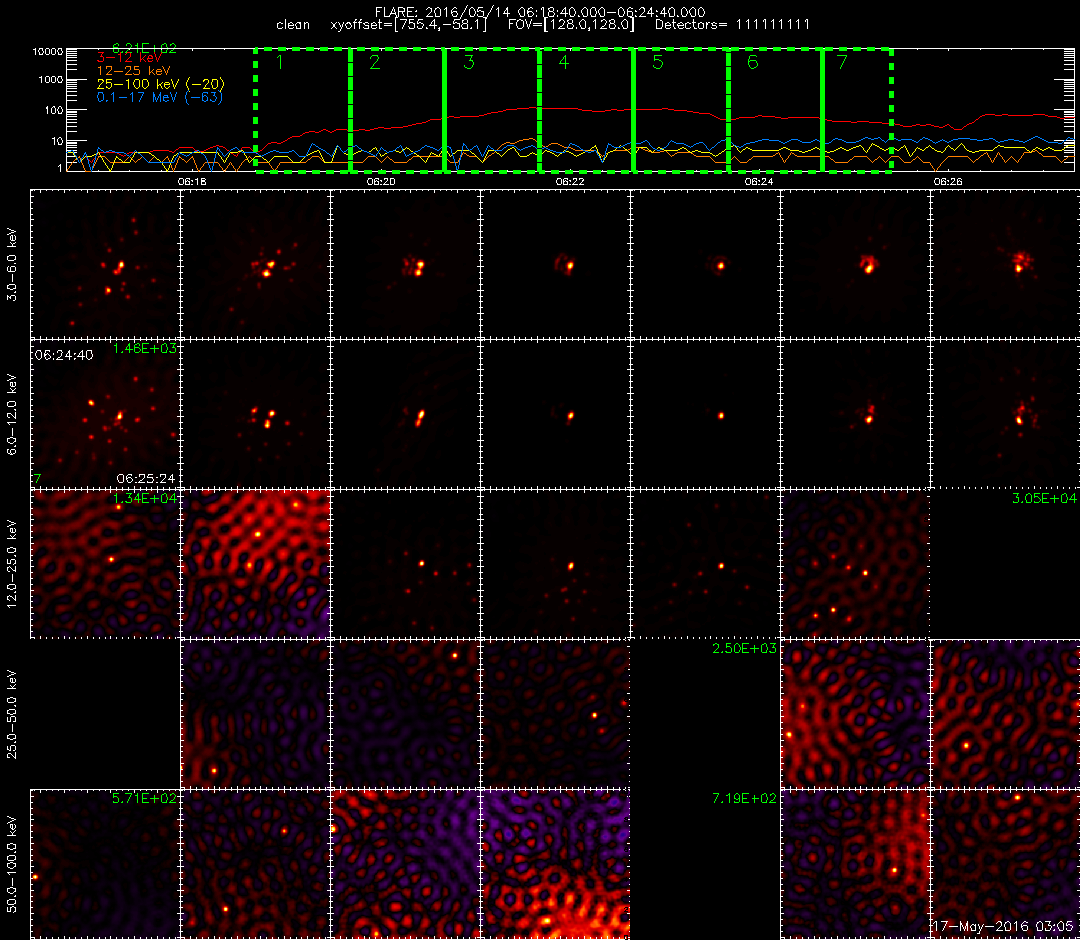Open second image in 12.0-25.0 keV row
Image resolution: width=1080 pixels, height=940 pixels.
[x=255, y=564]
